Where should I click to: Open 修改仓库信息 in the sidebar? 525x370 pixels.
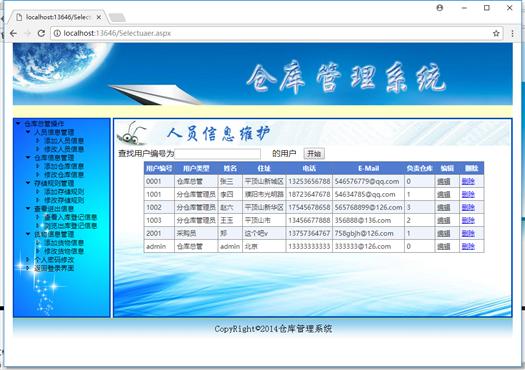[64, 175]
